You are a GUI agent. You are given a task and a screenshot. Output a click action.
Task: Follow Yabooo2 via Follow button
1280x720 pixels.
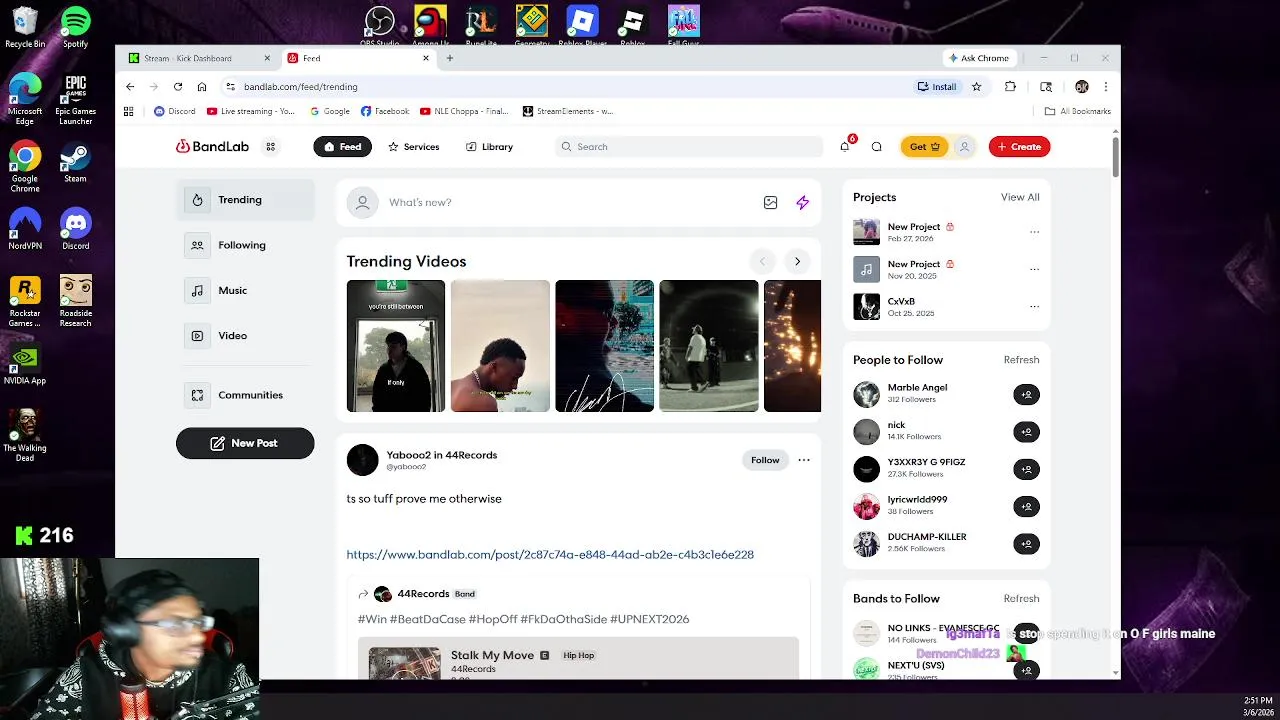click(765, 460)
